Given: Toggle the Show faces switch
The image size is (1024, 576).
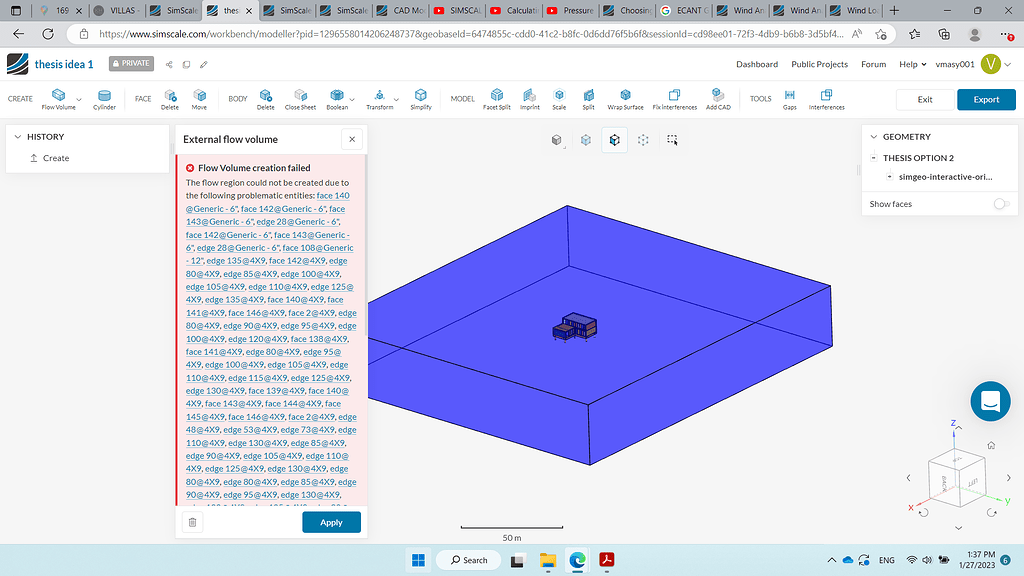Looking at the screenshot, I should coord(1000,201).
